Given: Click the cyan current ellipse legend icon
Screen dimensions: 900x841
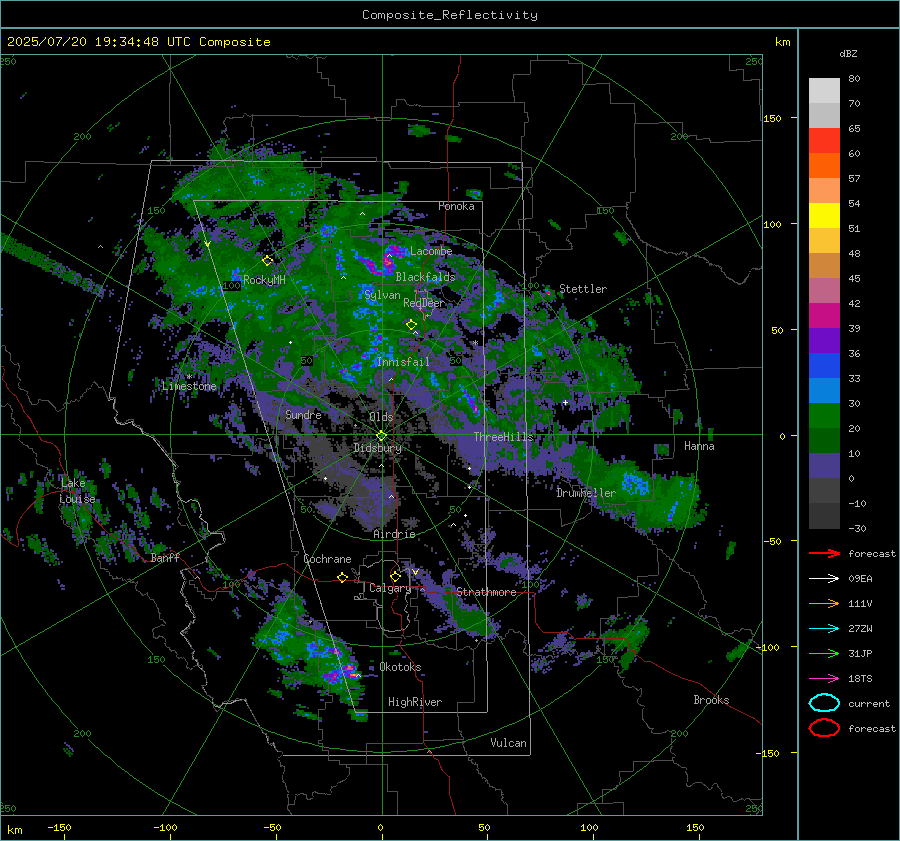Looking at the screenshot, I should (824, 703).
